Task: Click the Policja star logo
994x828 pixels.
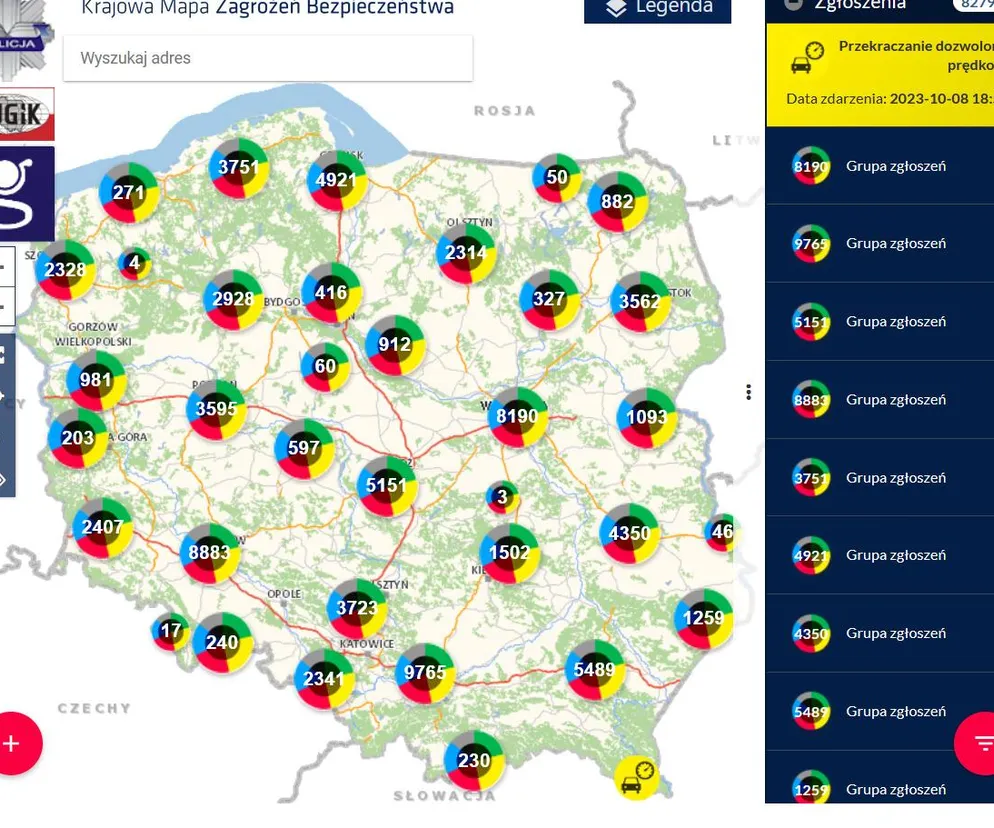Action: 26,40
